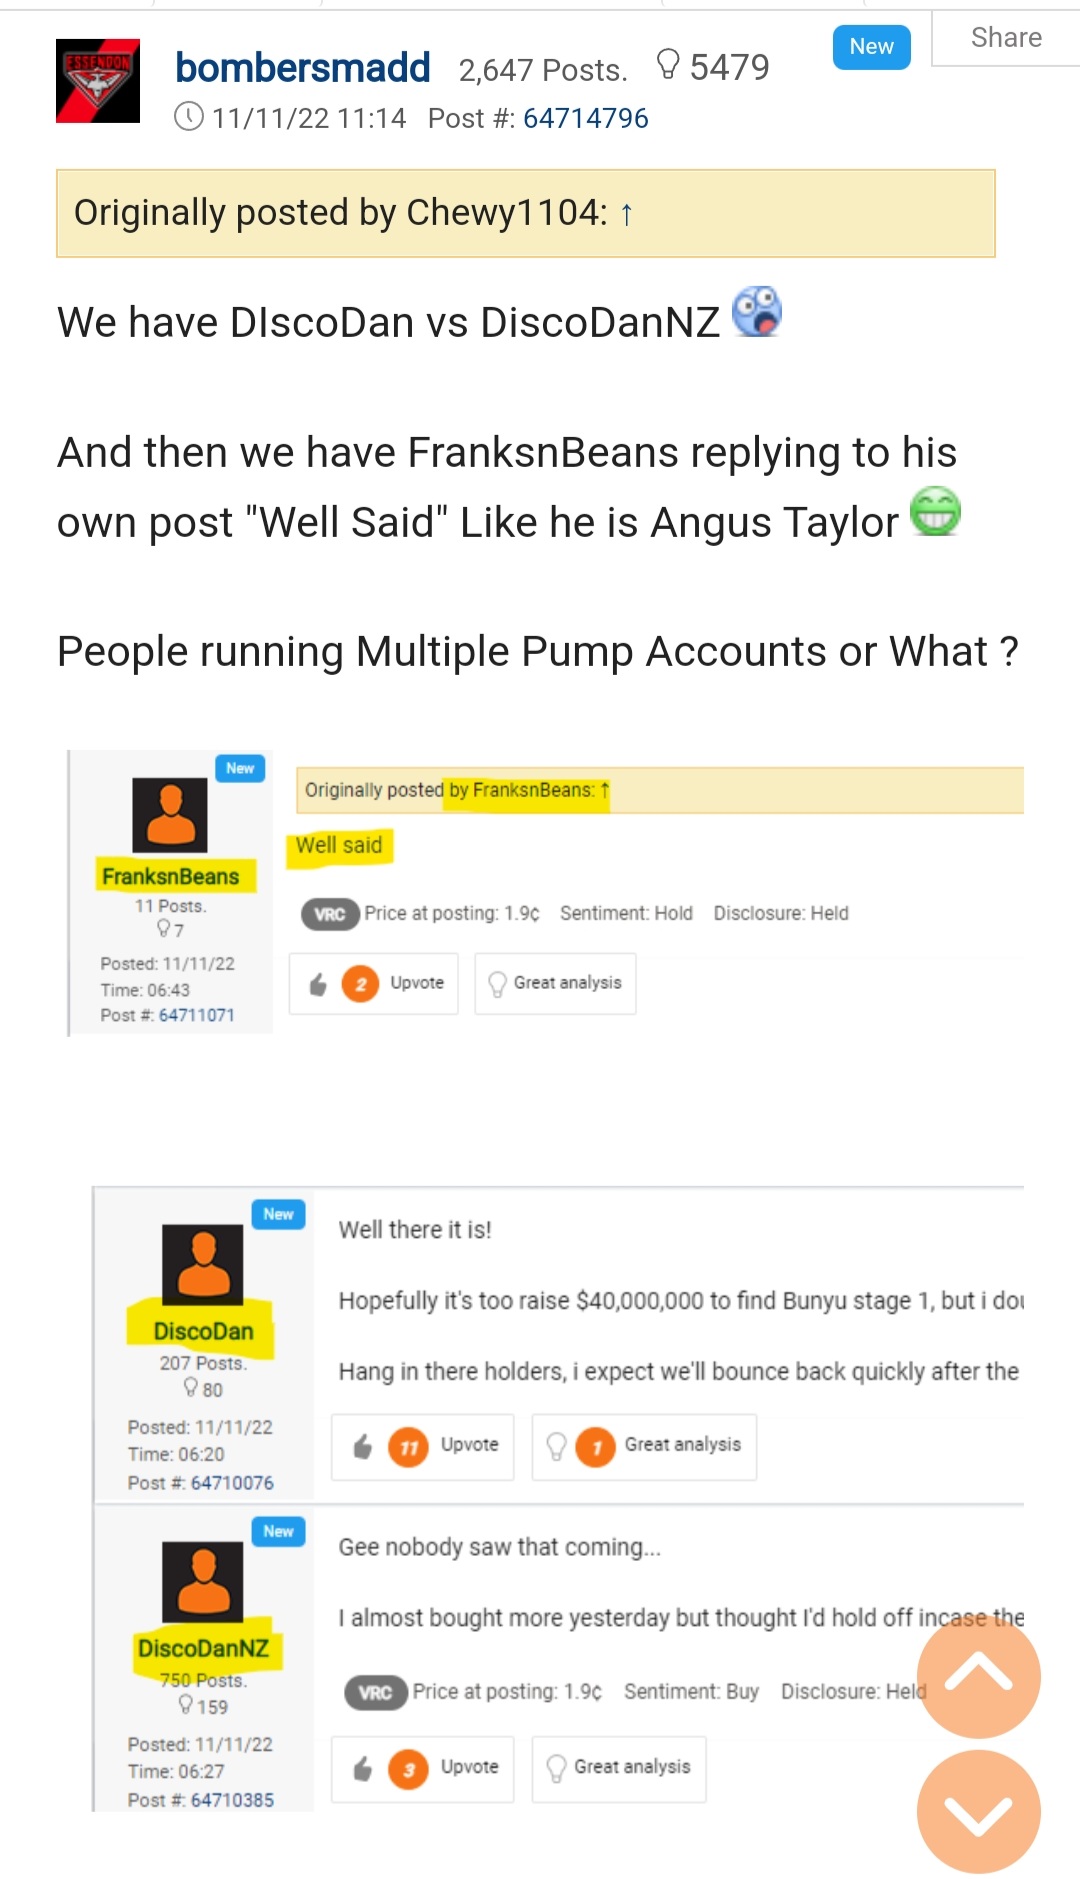Tap the scroll-down chevron button
This screenshot has width=1080, height=1879.
pyautogui.click(x=978, y=1812)
